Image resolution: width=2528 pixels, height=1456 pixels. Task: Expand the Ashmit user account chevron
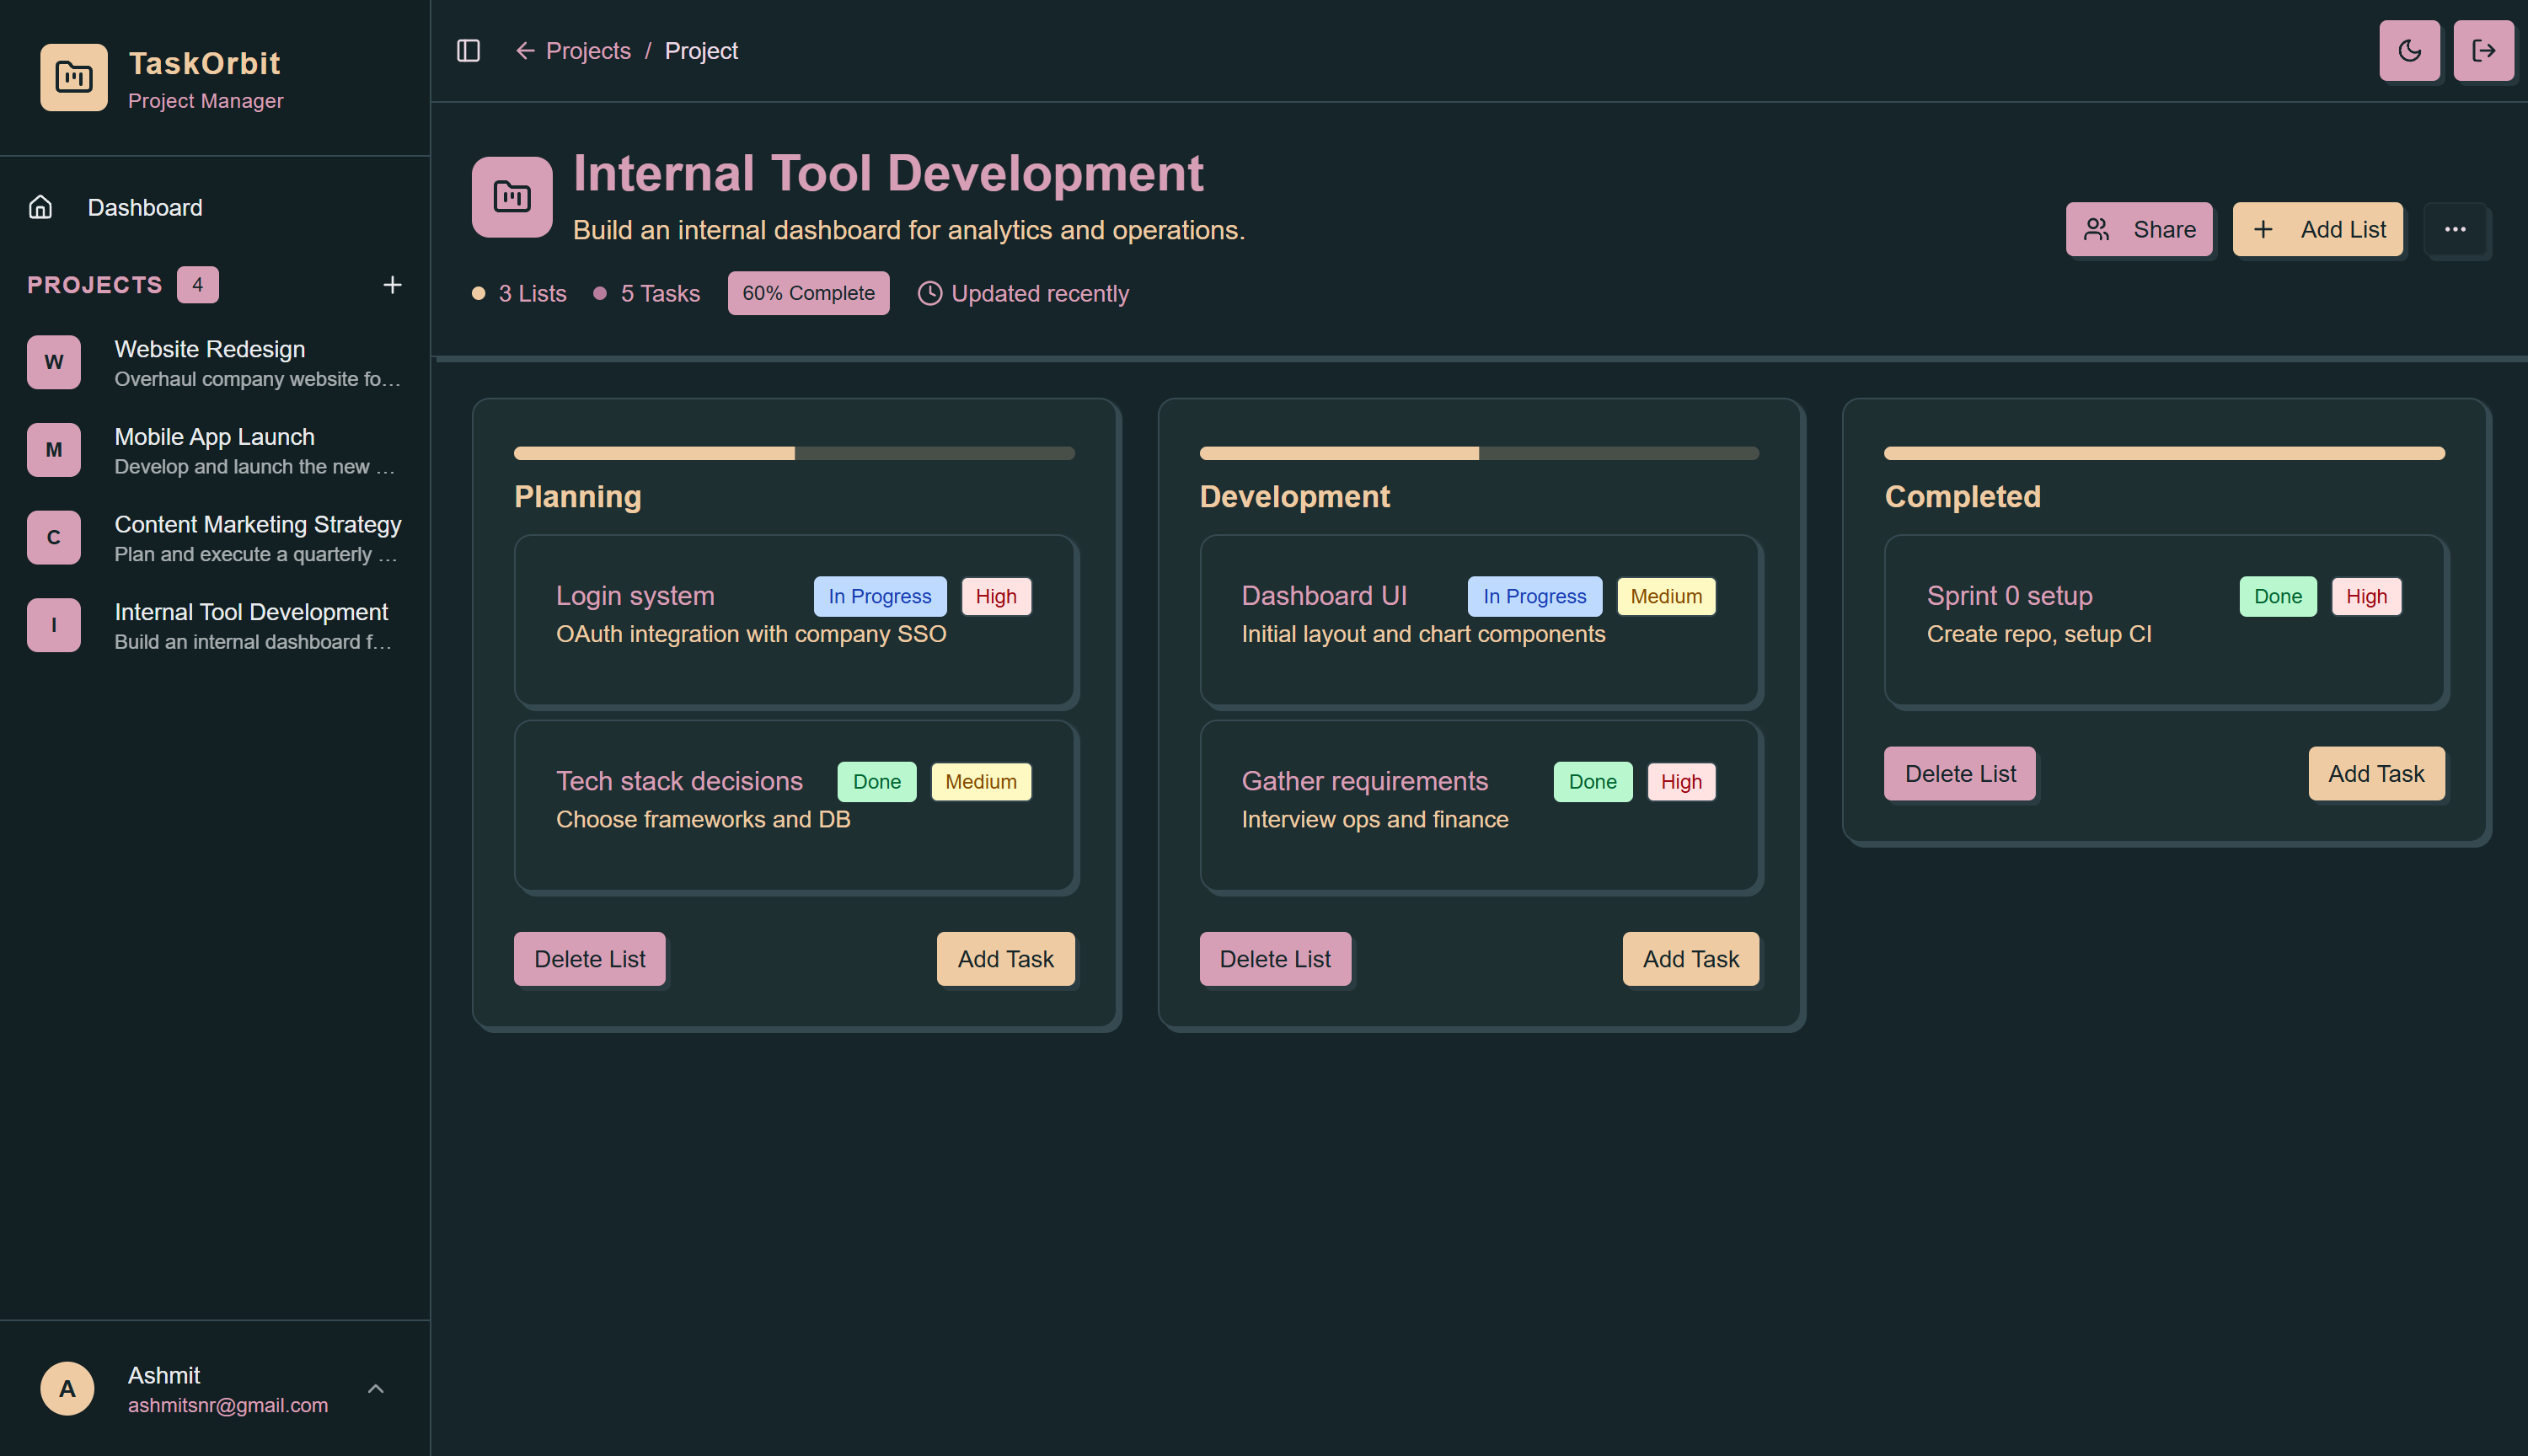point(376,1388)
